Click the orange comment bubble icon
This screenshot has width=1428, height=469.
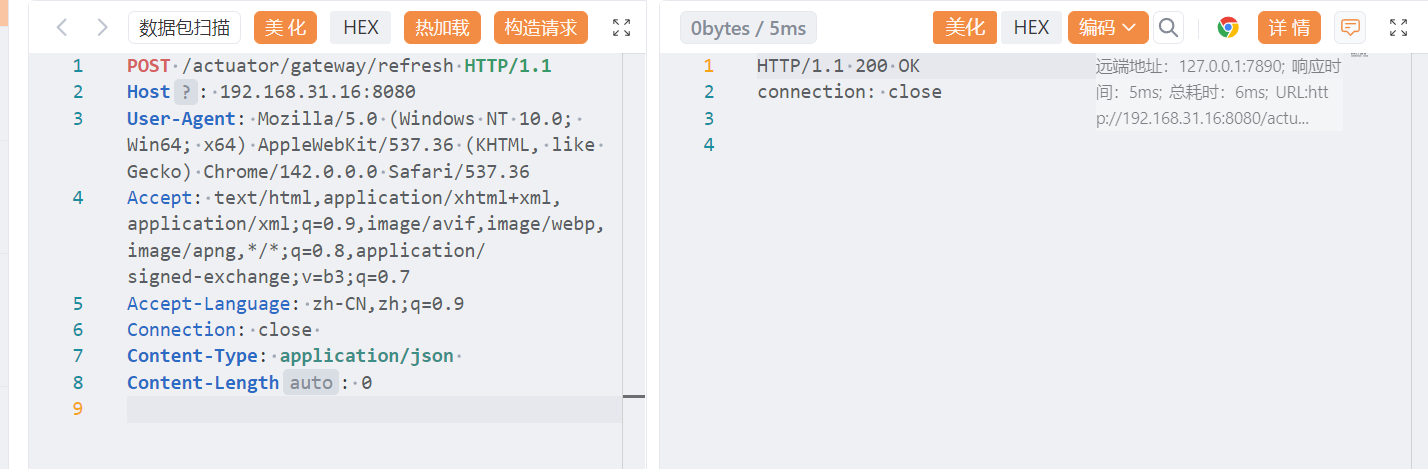coord(1350,28)
